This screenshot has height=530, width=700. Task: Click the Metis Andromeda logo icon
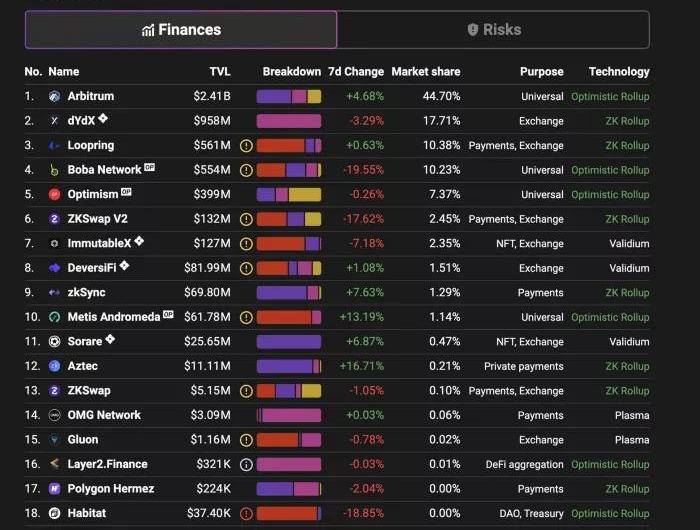pyautogui.click(x=55, y=317)
